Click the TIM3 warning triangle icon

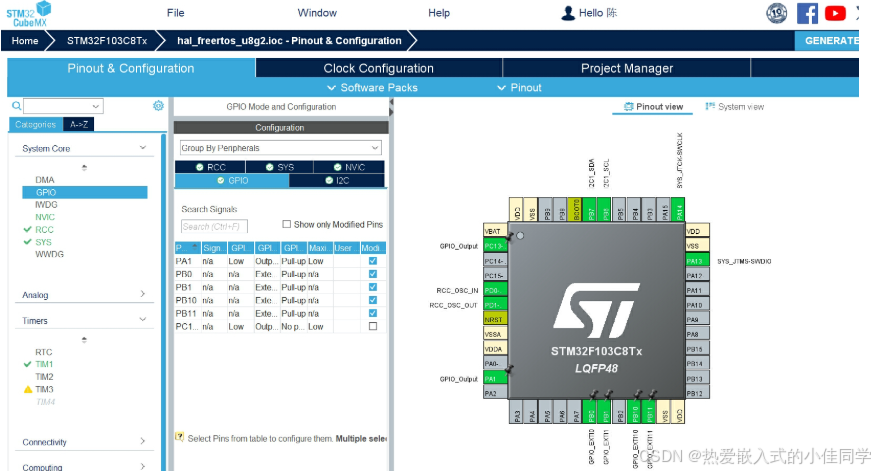click(28, 390)
